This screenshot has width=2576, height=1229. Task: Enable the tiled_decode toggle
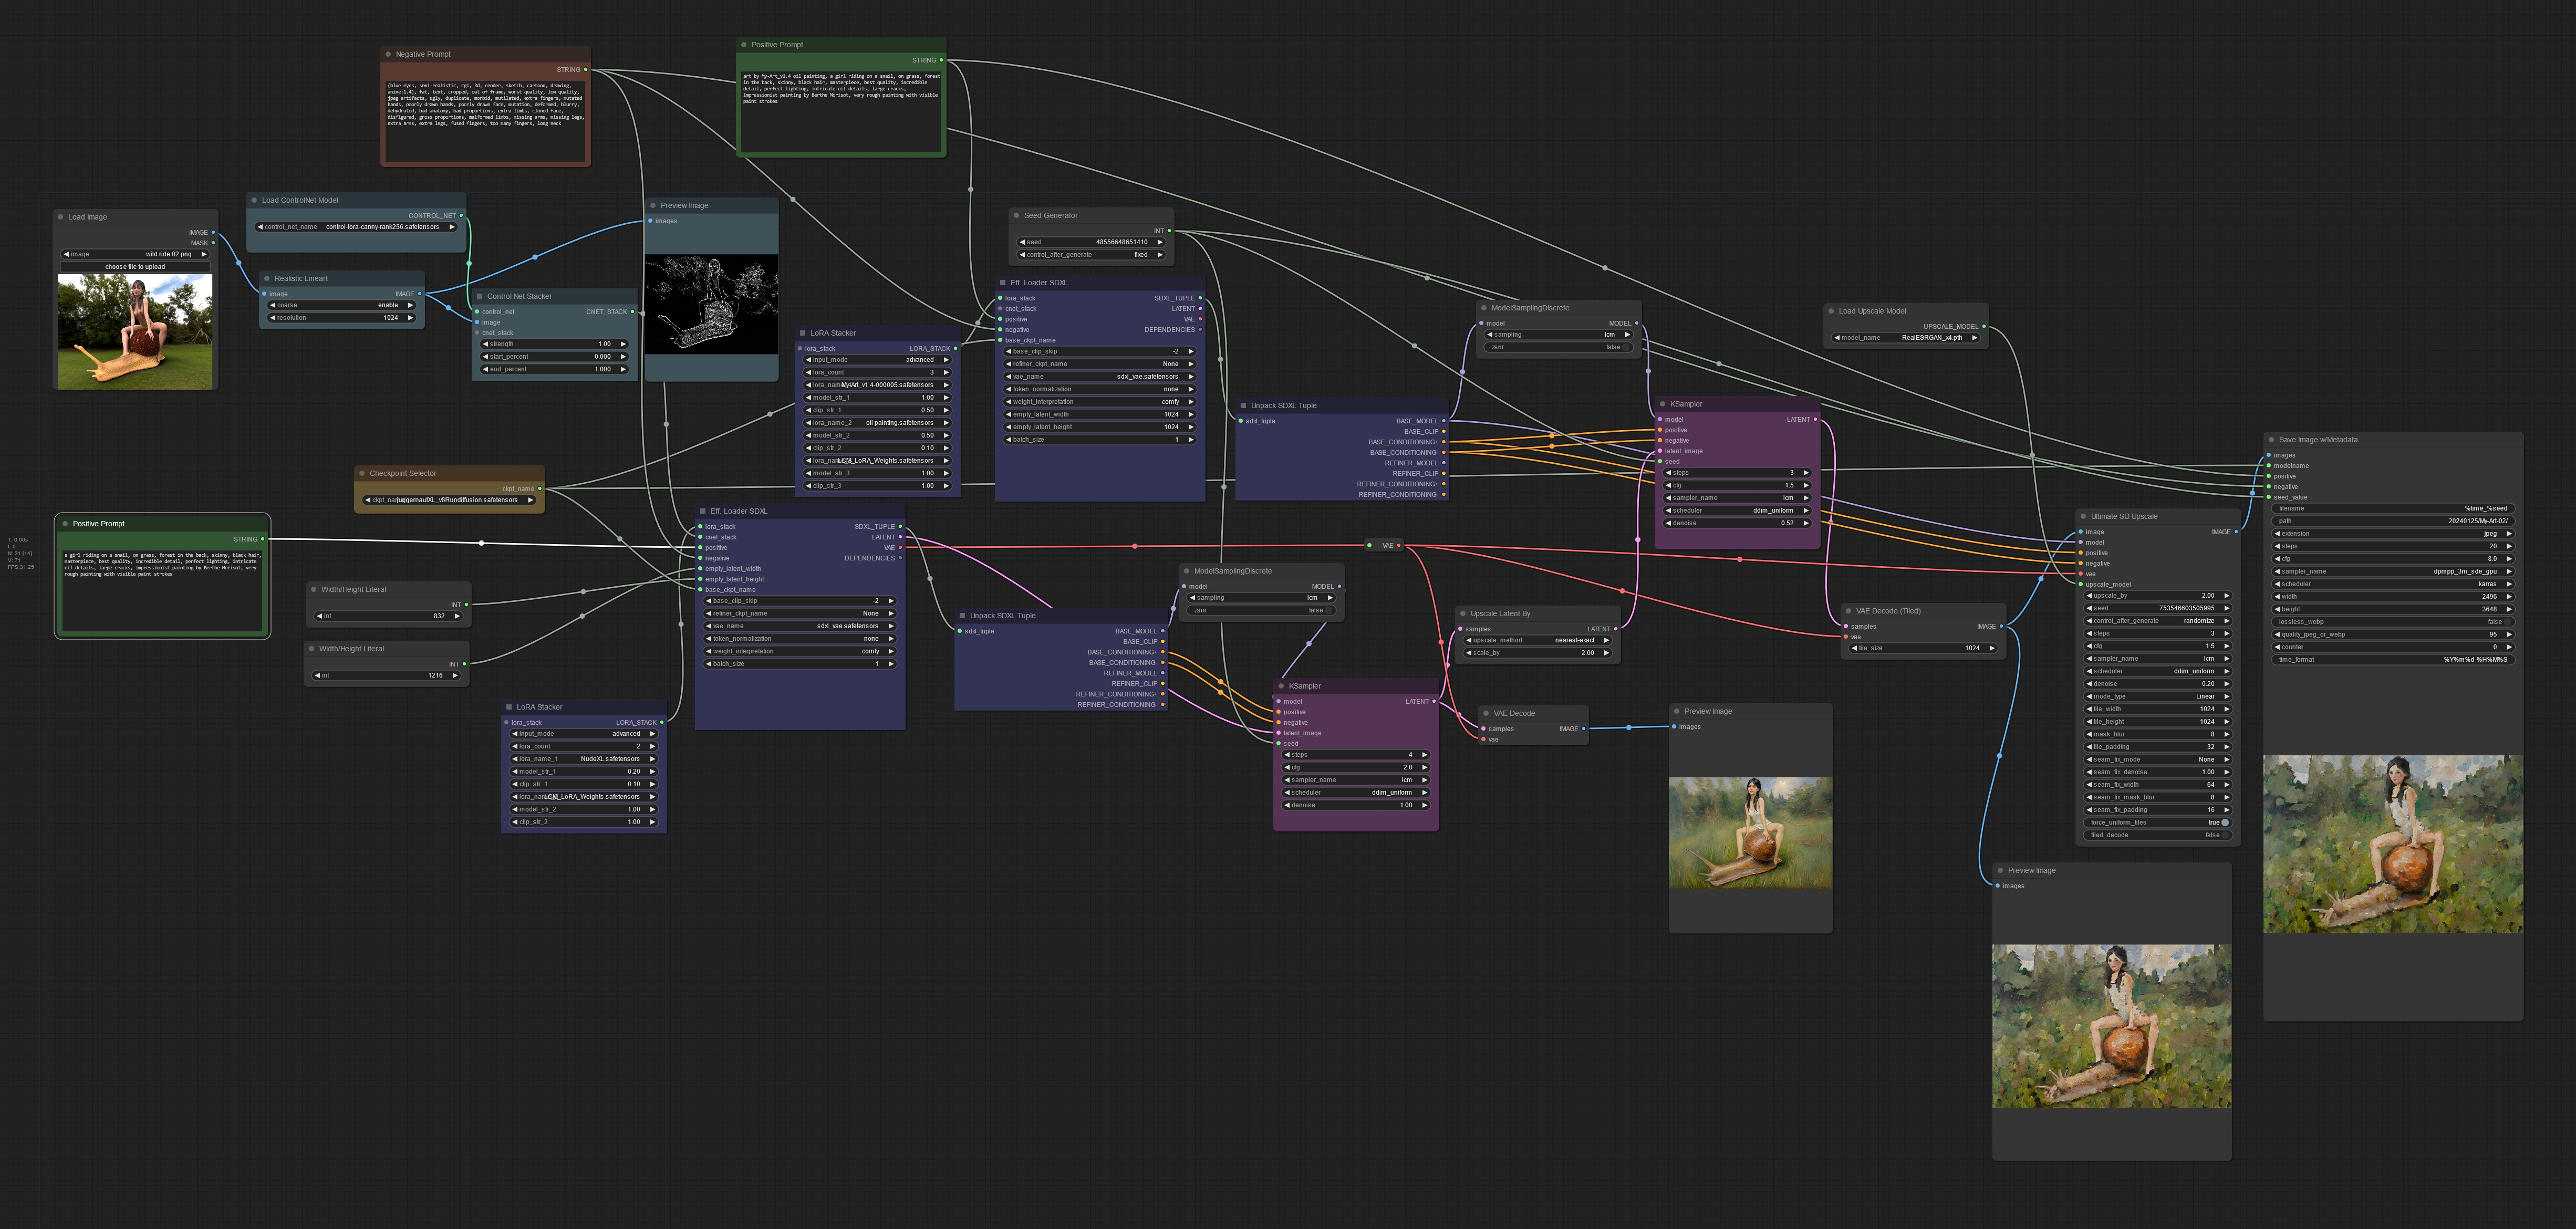[x=2224, y=835]
